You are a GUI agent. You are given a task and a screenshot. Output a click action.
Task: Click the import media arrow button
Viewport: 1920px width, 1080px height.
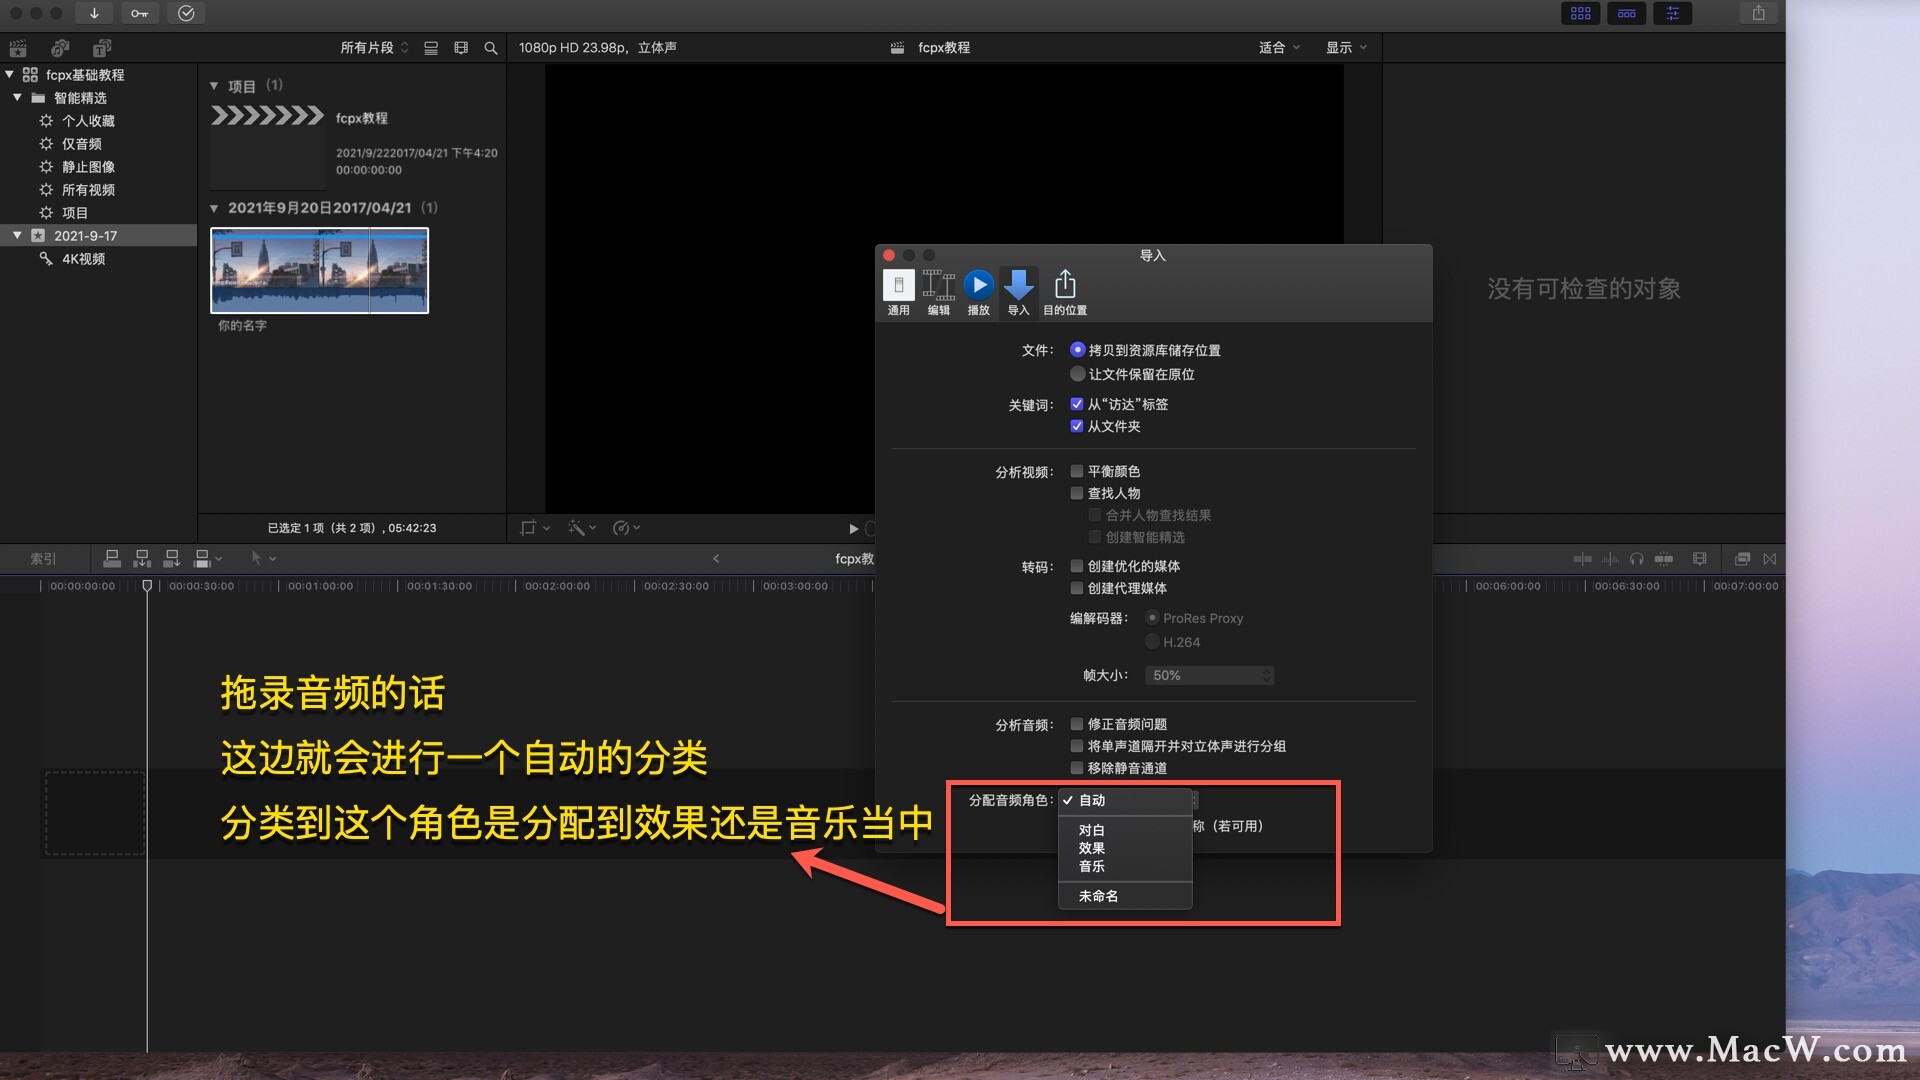pyautogui.click(x=94, y=13)
